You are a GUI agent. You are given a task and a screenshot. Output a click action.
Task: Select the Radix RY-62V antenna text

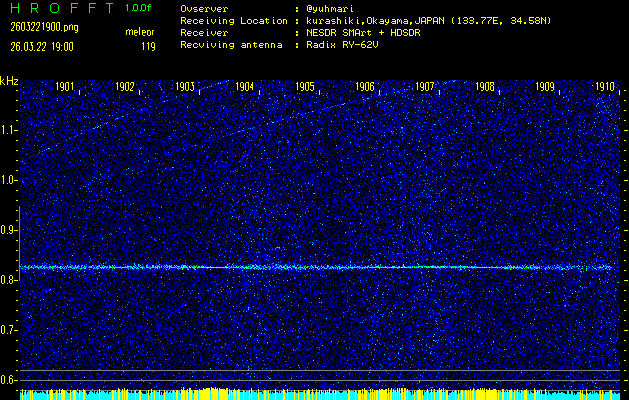tap(344, 46)
